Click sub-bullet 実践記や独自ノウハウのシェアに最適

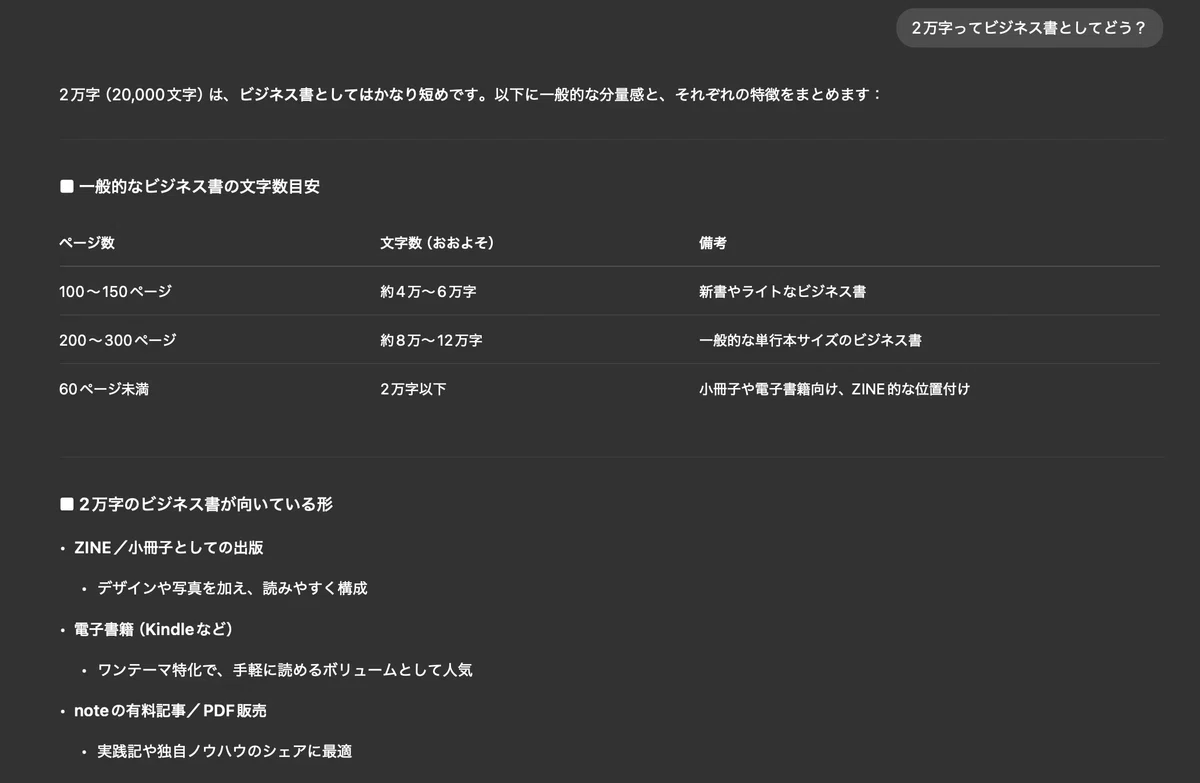(225, 751)
